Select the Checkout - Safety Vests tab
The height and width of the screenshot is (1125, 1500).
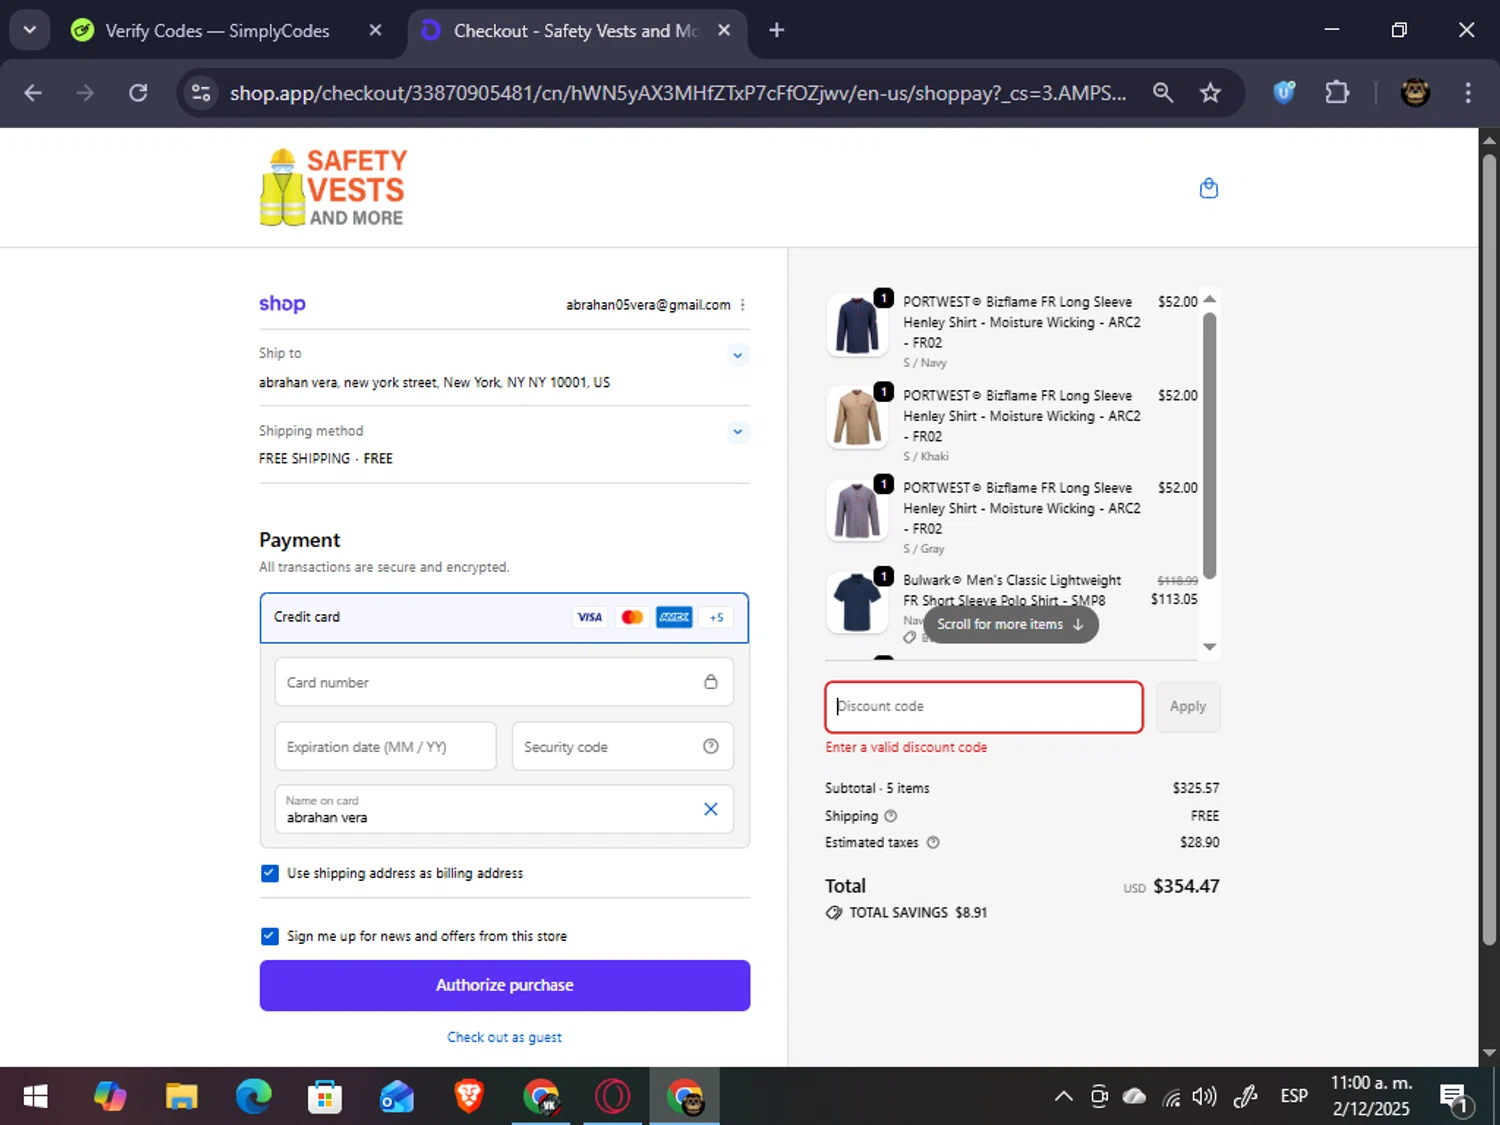click(x=575, y=30)
